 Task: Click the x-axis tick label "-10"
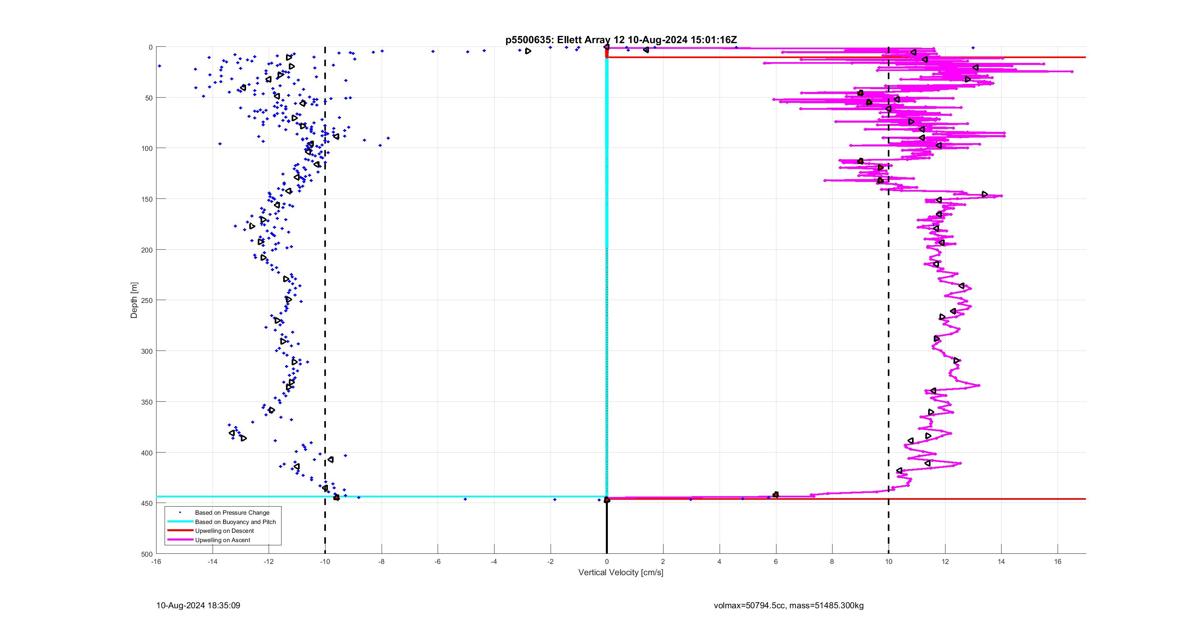click(325, 562)
